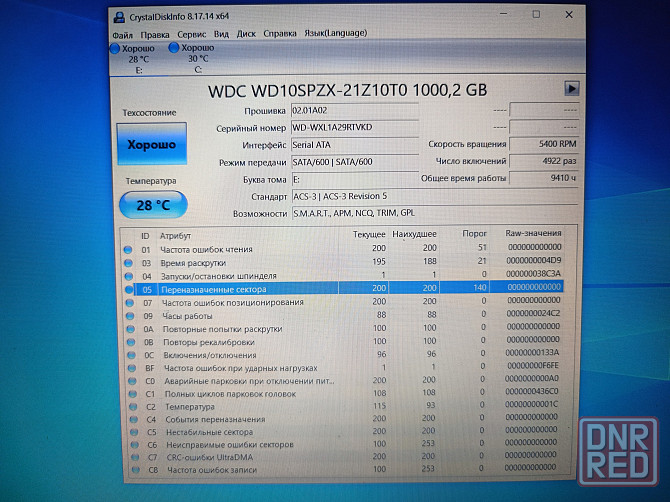The width and height of the screenshot is (670, 502).
Task: Click status dot for Нестабильные сектора row
Action: (x=134, y=432)
